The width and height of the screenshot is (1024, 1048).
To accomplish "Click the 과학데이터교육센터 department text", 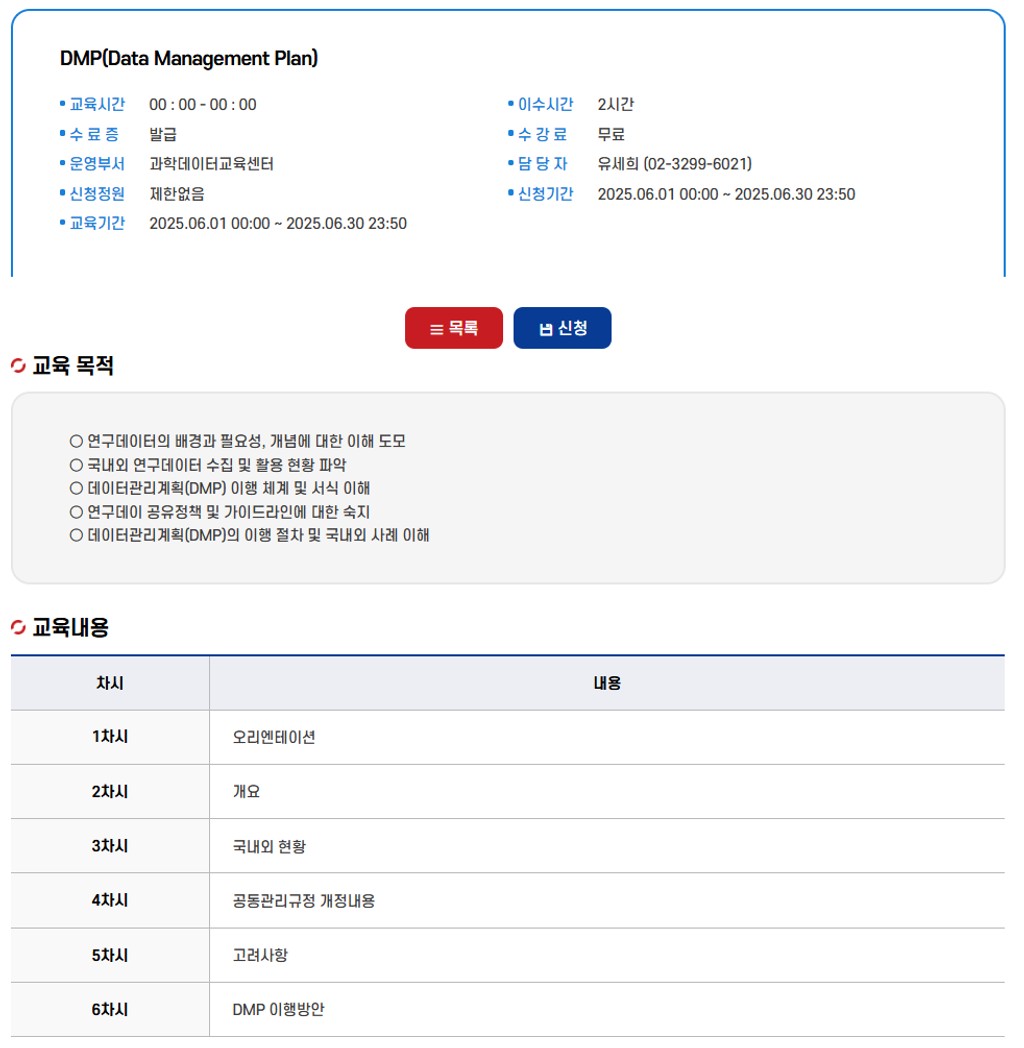I will tap(211, 164).
